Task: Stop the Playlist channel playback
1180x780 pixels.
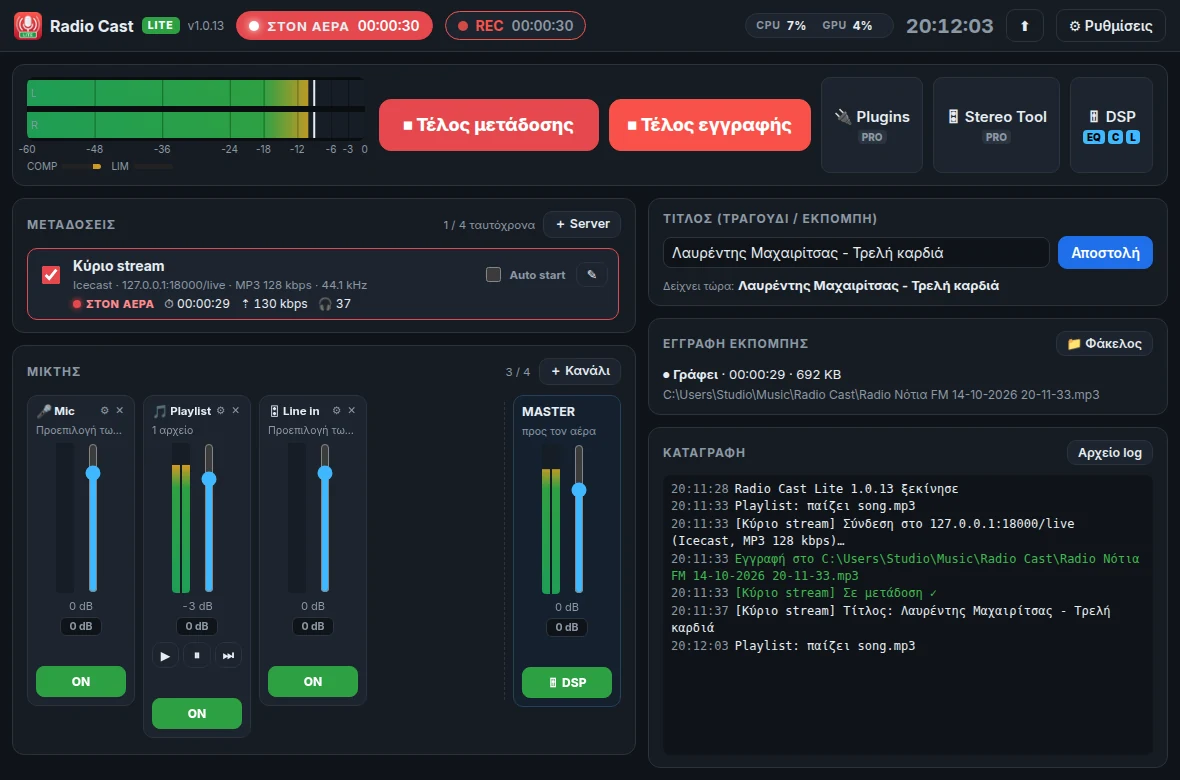Action: 196,656
